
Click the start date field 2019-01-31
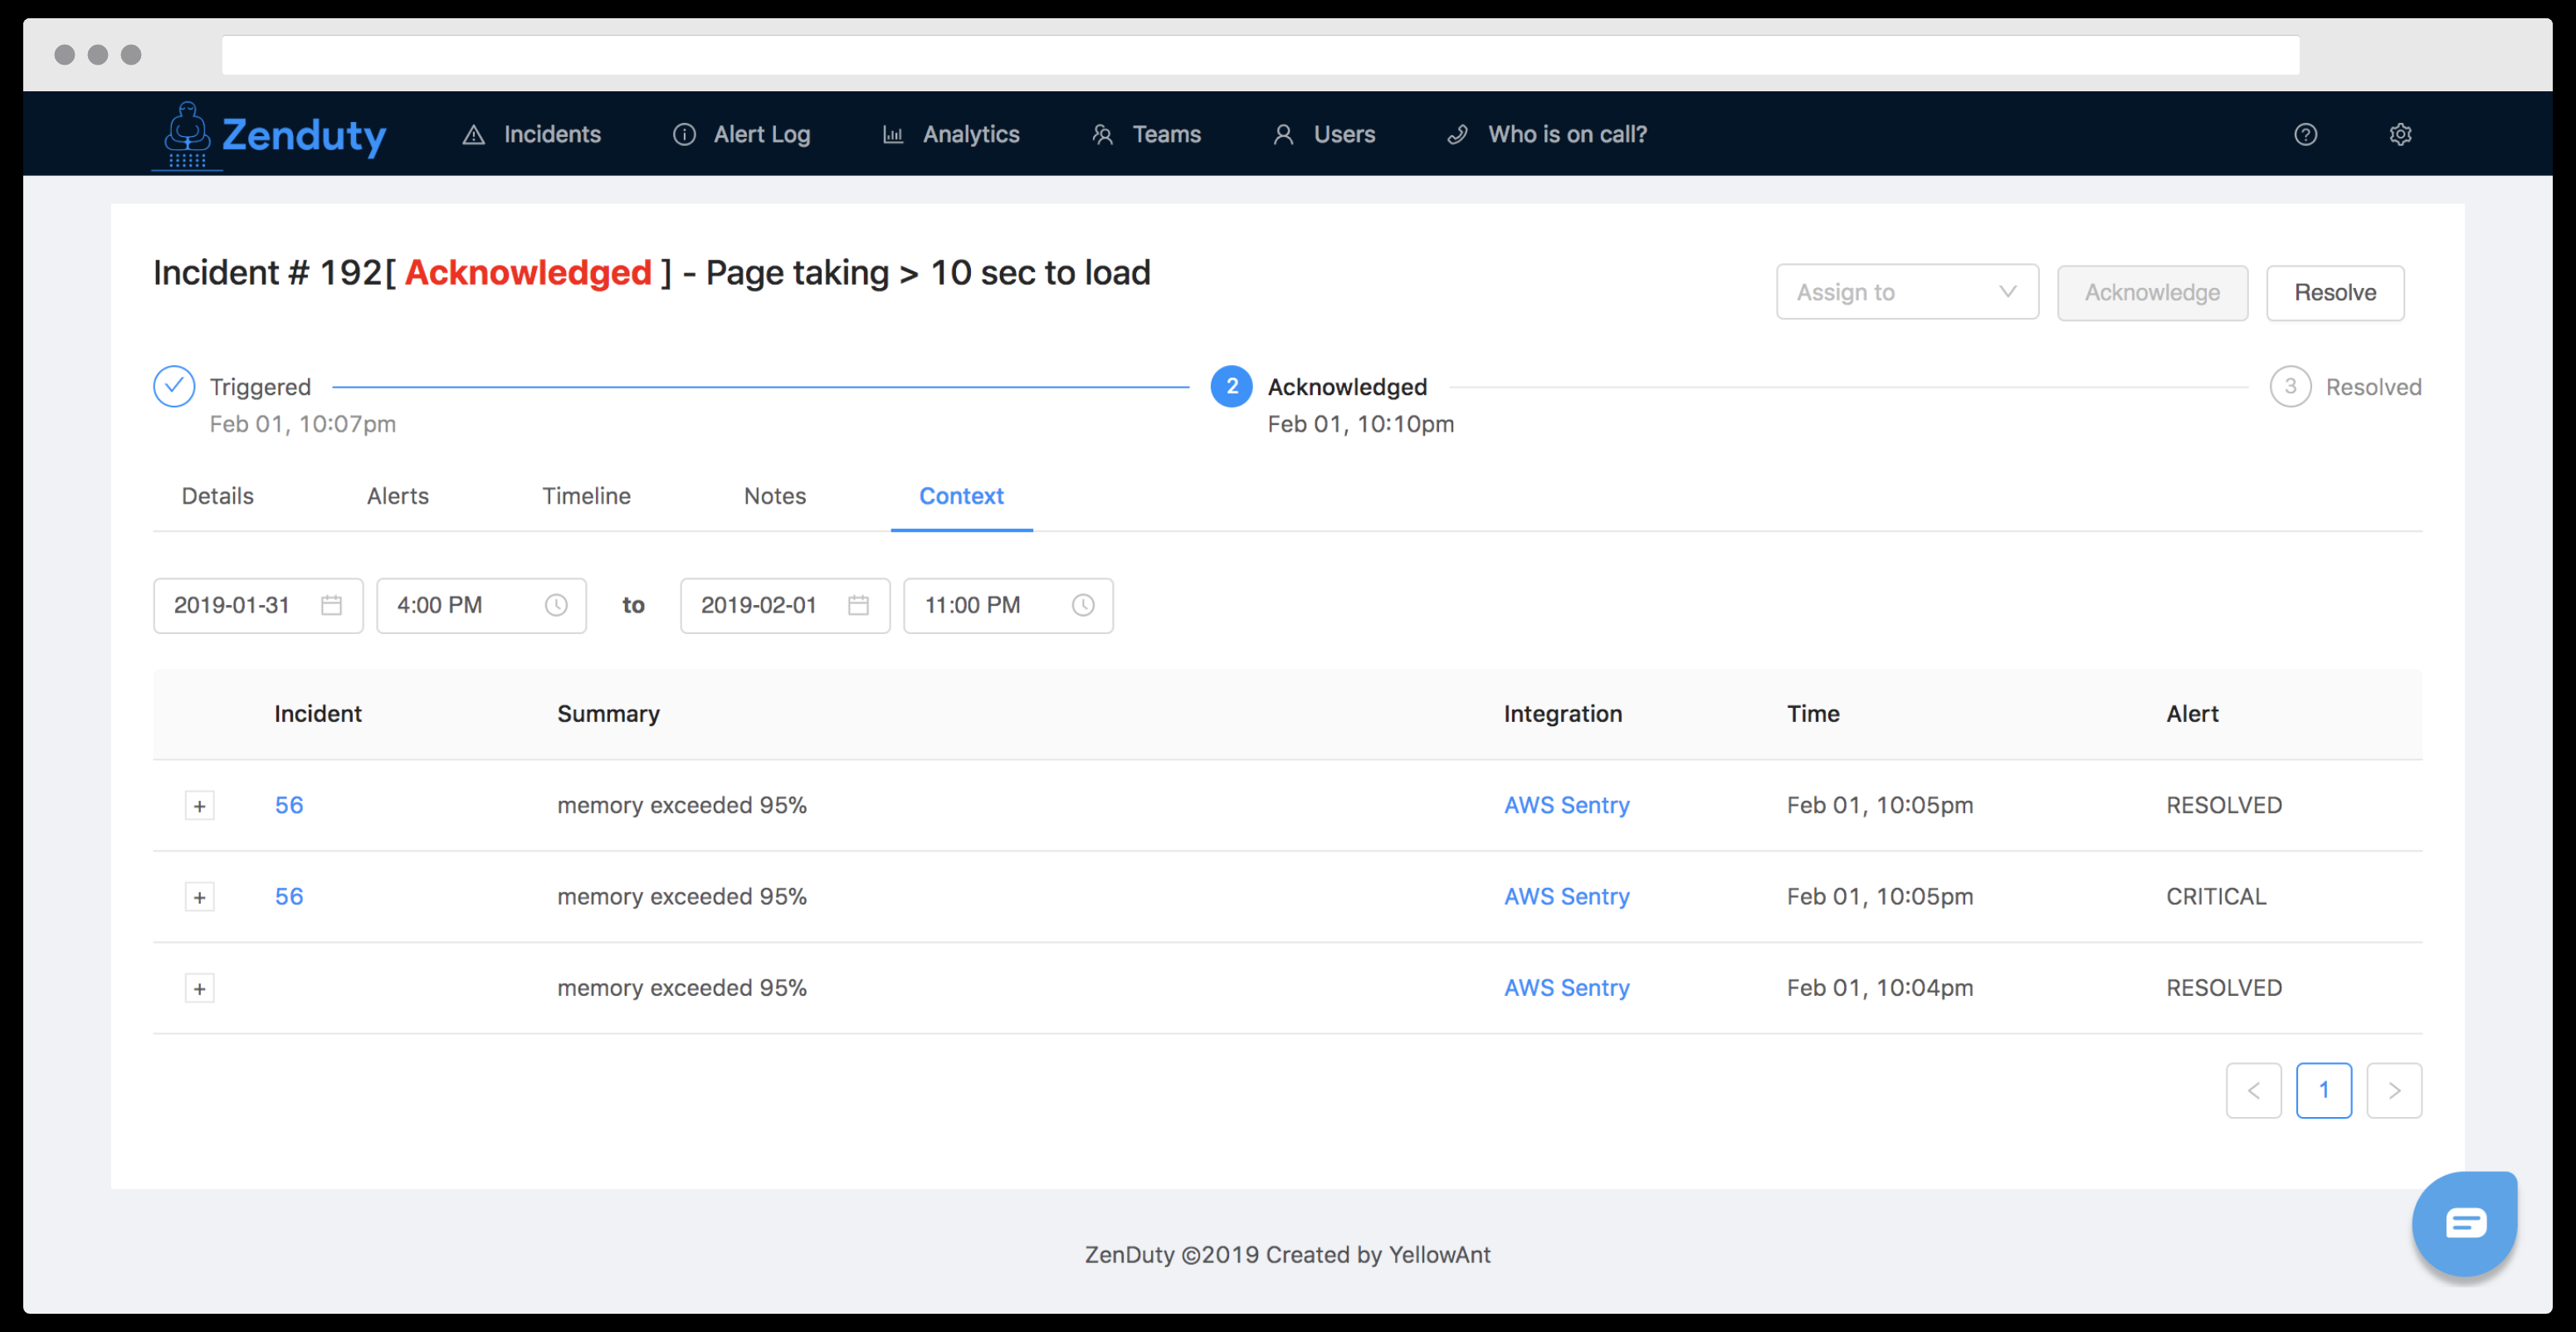[x=258, y=605]
